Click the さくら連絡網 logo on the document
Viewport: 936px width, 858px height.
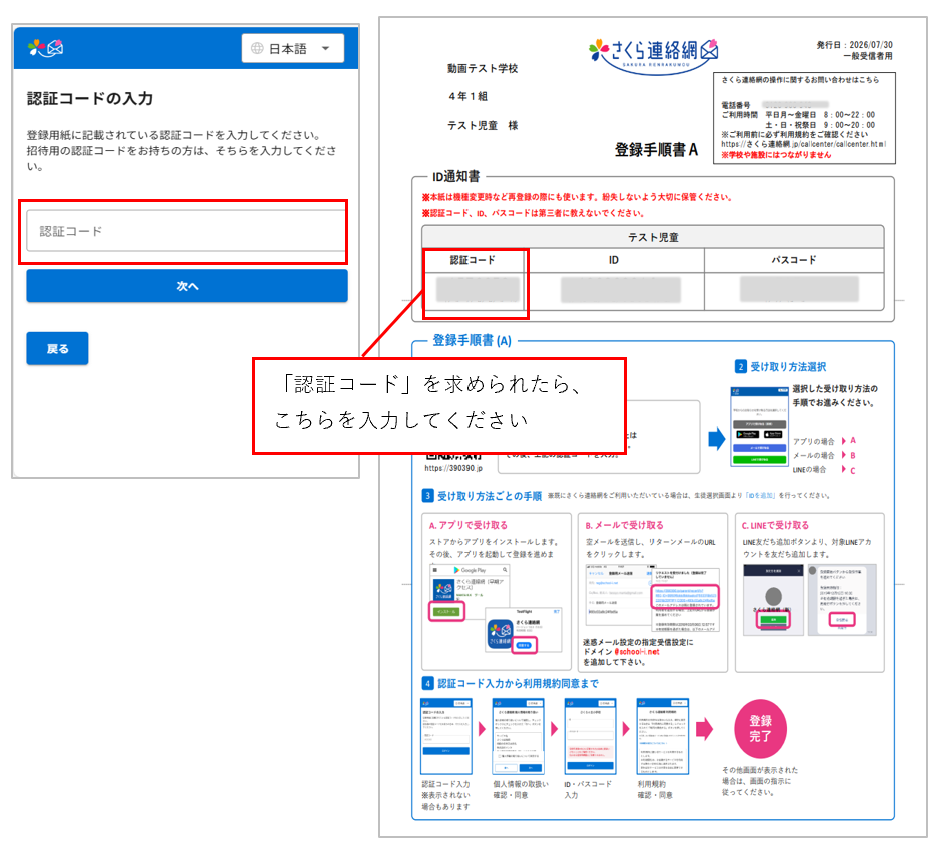(x=653, y=53)
